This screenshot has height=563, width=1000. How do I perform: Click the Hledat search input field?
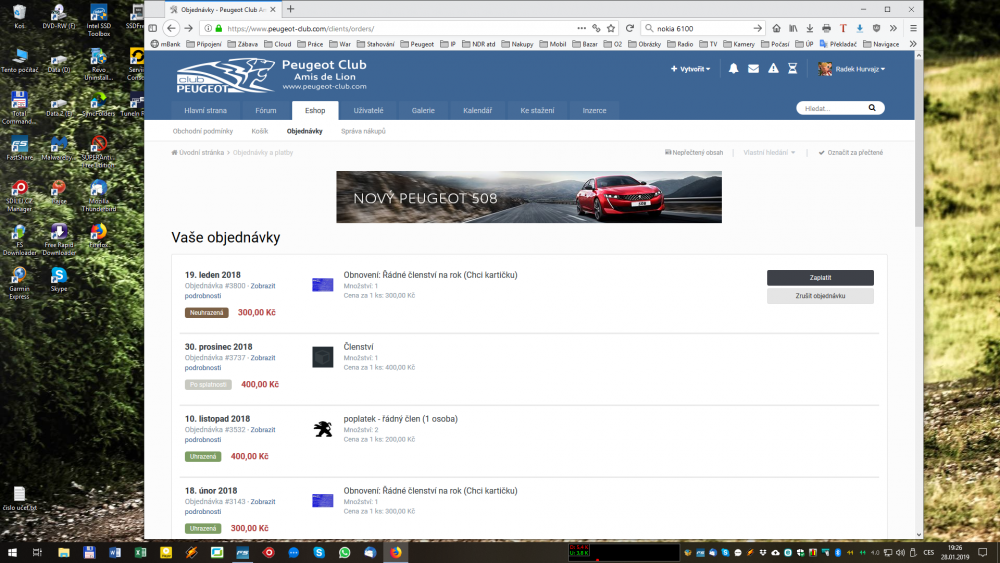832,108
